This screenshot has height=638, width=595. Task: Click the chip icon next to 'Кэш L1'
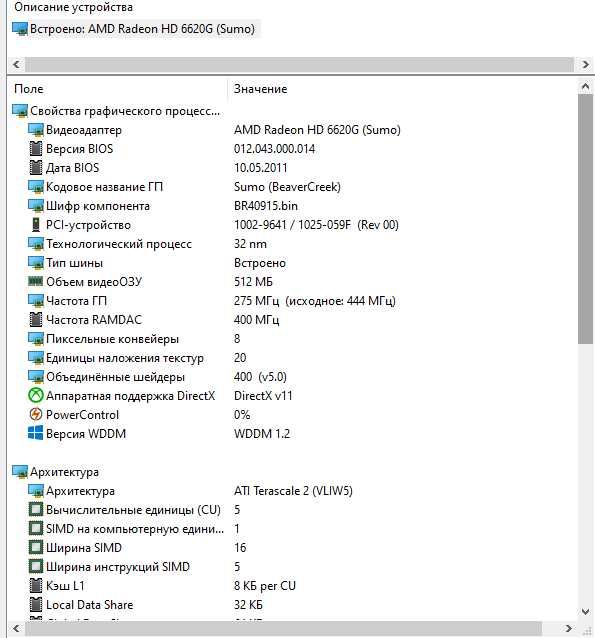coord(36,586)
